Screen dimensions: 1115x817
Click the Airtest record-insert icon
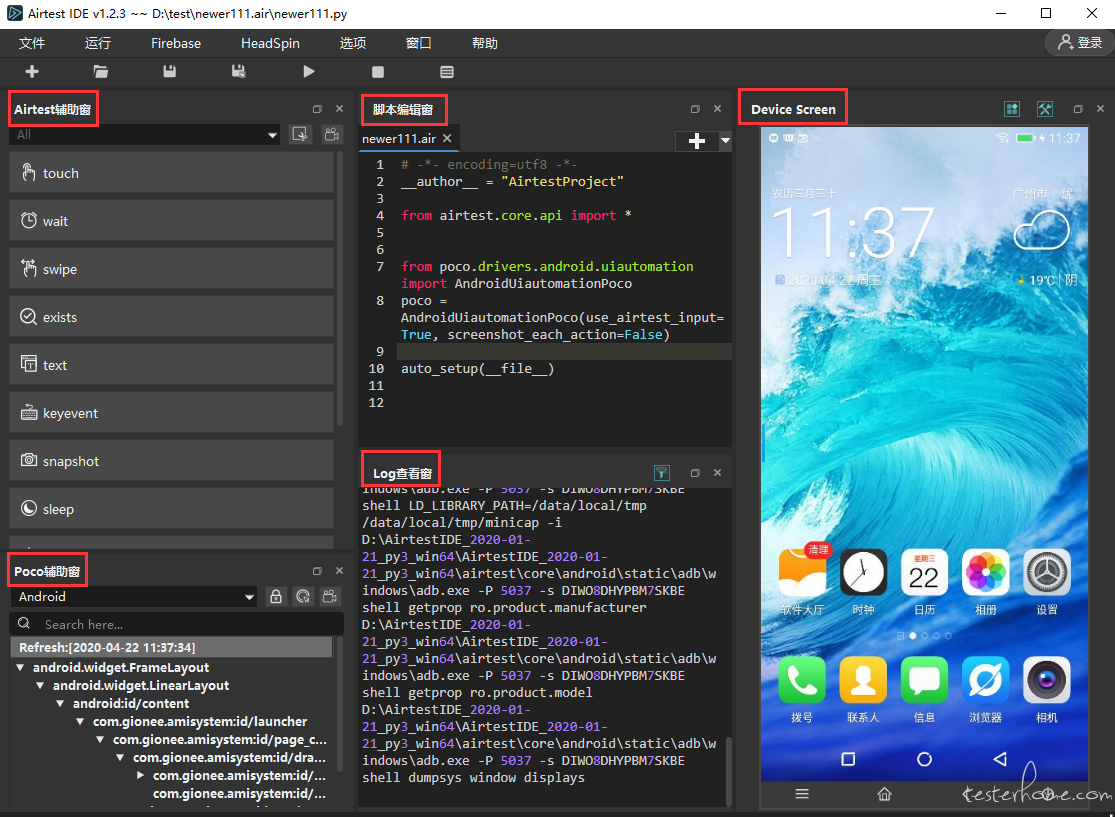(x=300, y=134)
